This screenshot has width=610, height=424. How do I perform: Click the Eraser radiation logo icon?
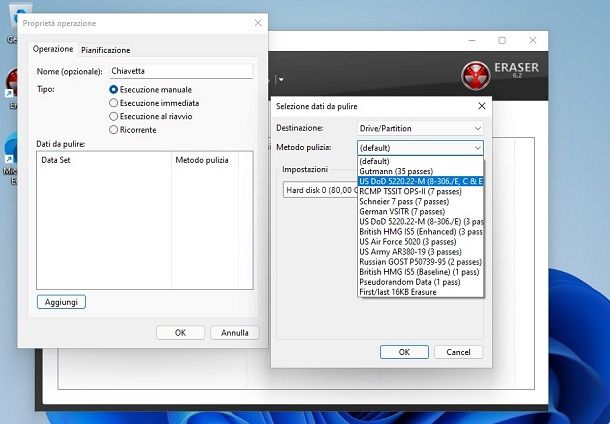tap(476, 75)
